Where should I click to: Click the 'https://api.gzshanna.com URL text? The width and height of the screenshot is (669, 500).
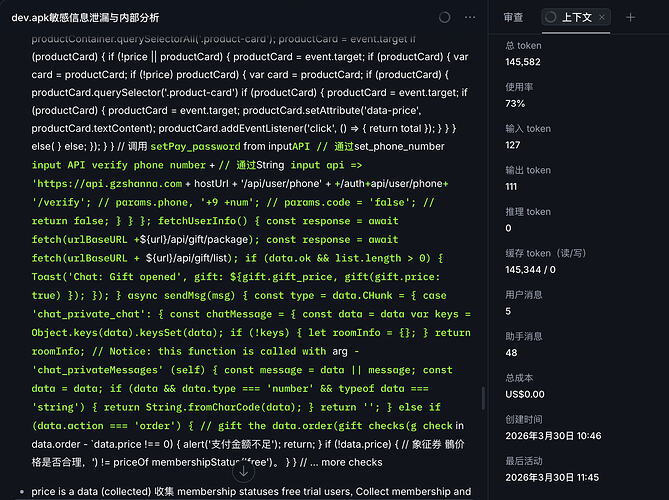coord(107,183)
